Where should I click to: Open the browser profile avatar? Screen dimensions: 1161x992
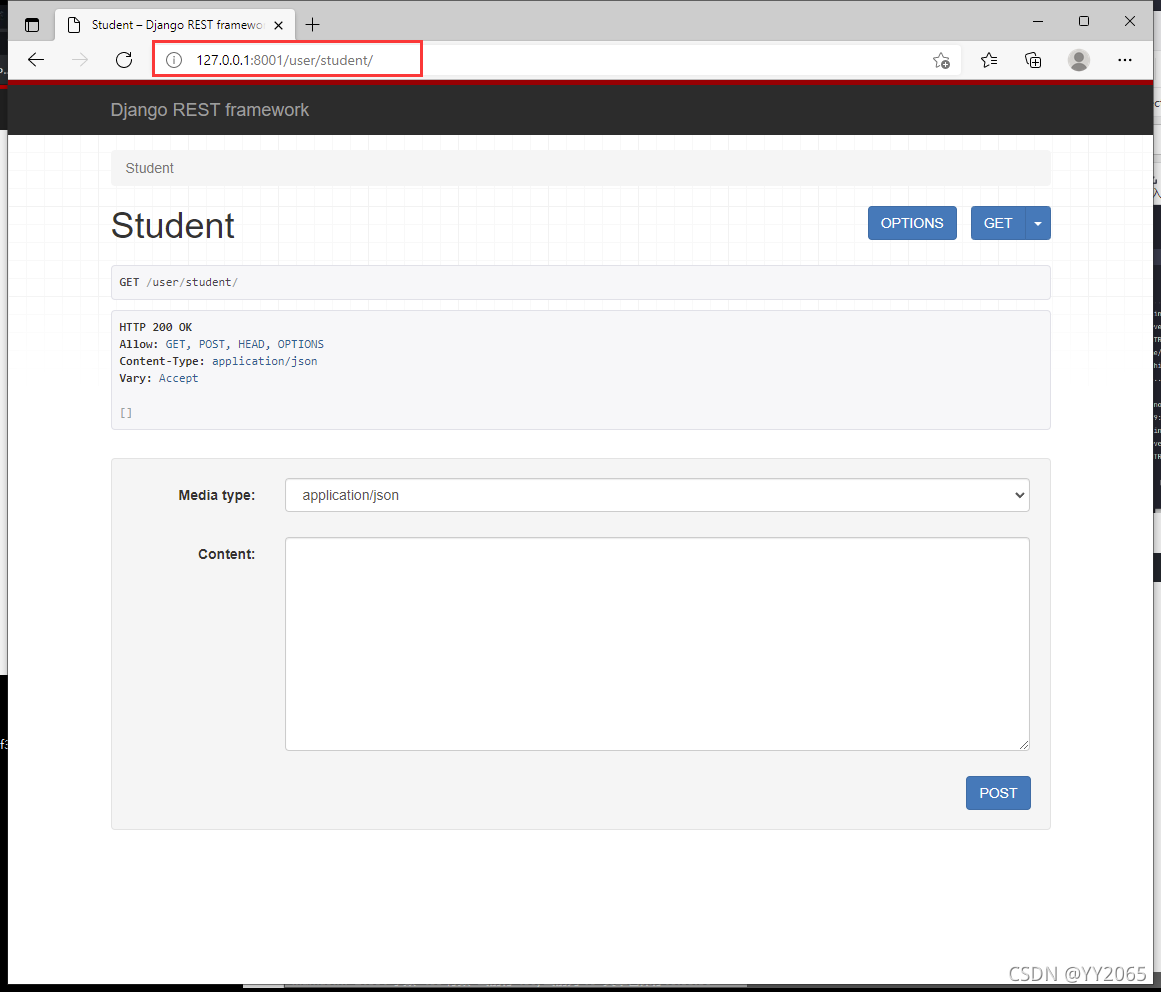[x=1079, y=60]
